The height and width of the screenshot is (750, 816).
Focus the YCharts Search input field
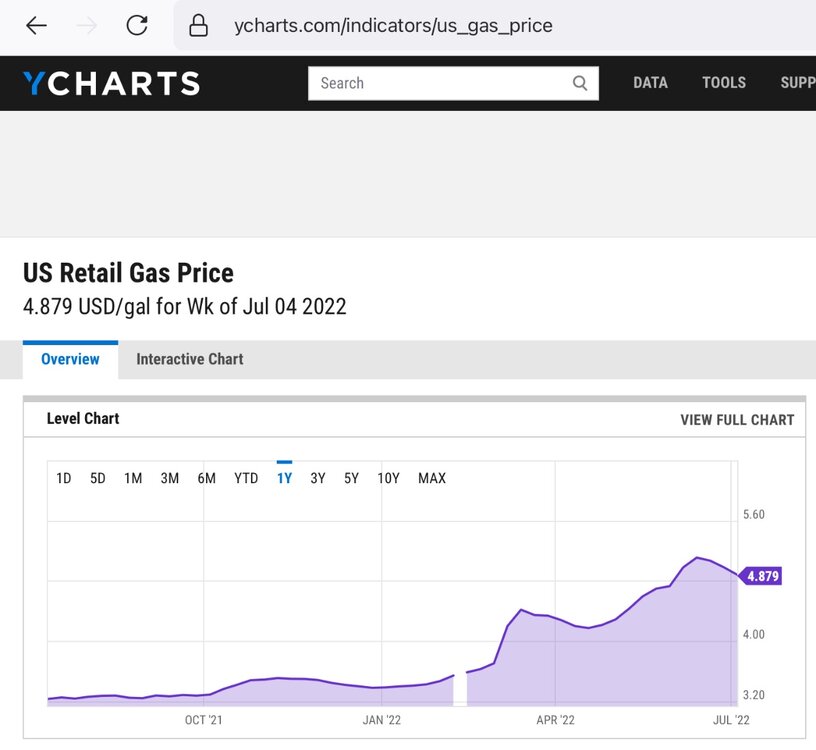click(440, 83)
